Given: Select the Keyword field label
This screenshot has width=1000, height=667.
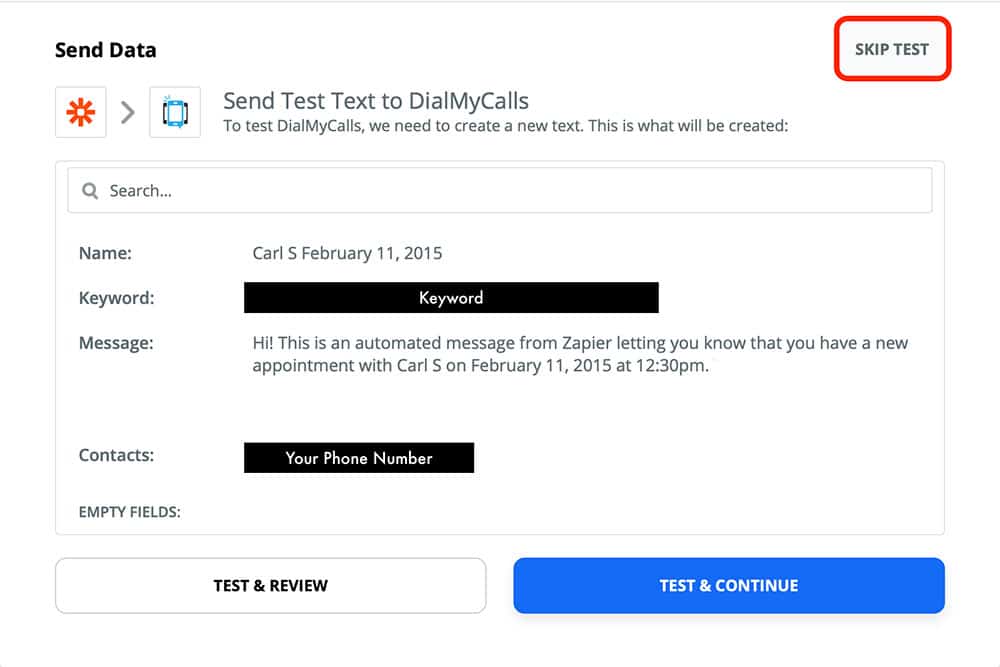Looking at the screenshot, I should coord(116,298).
